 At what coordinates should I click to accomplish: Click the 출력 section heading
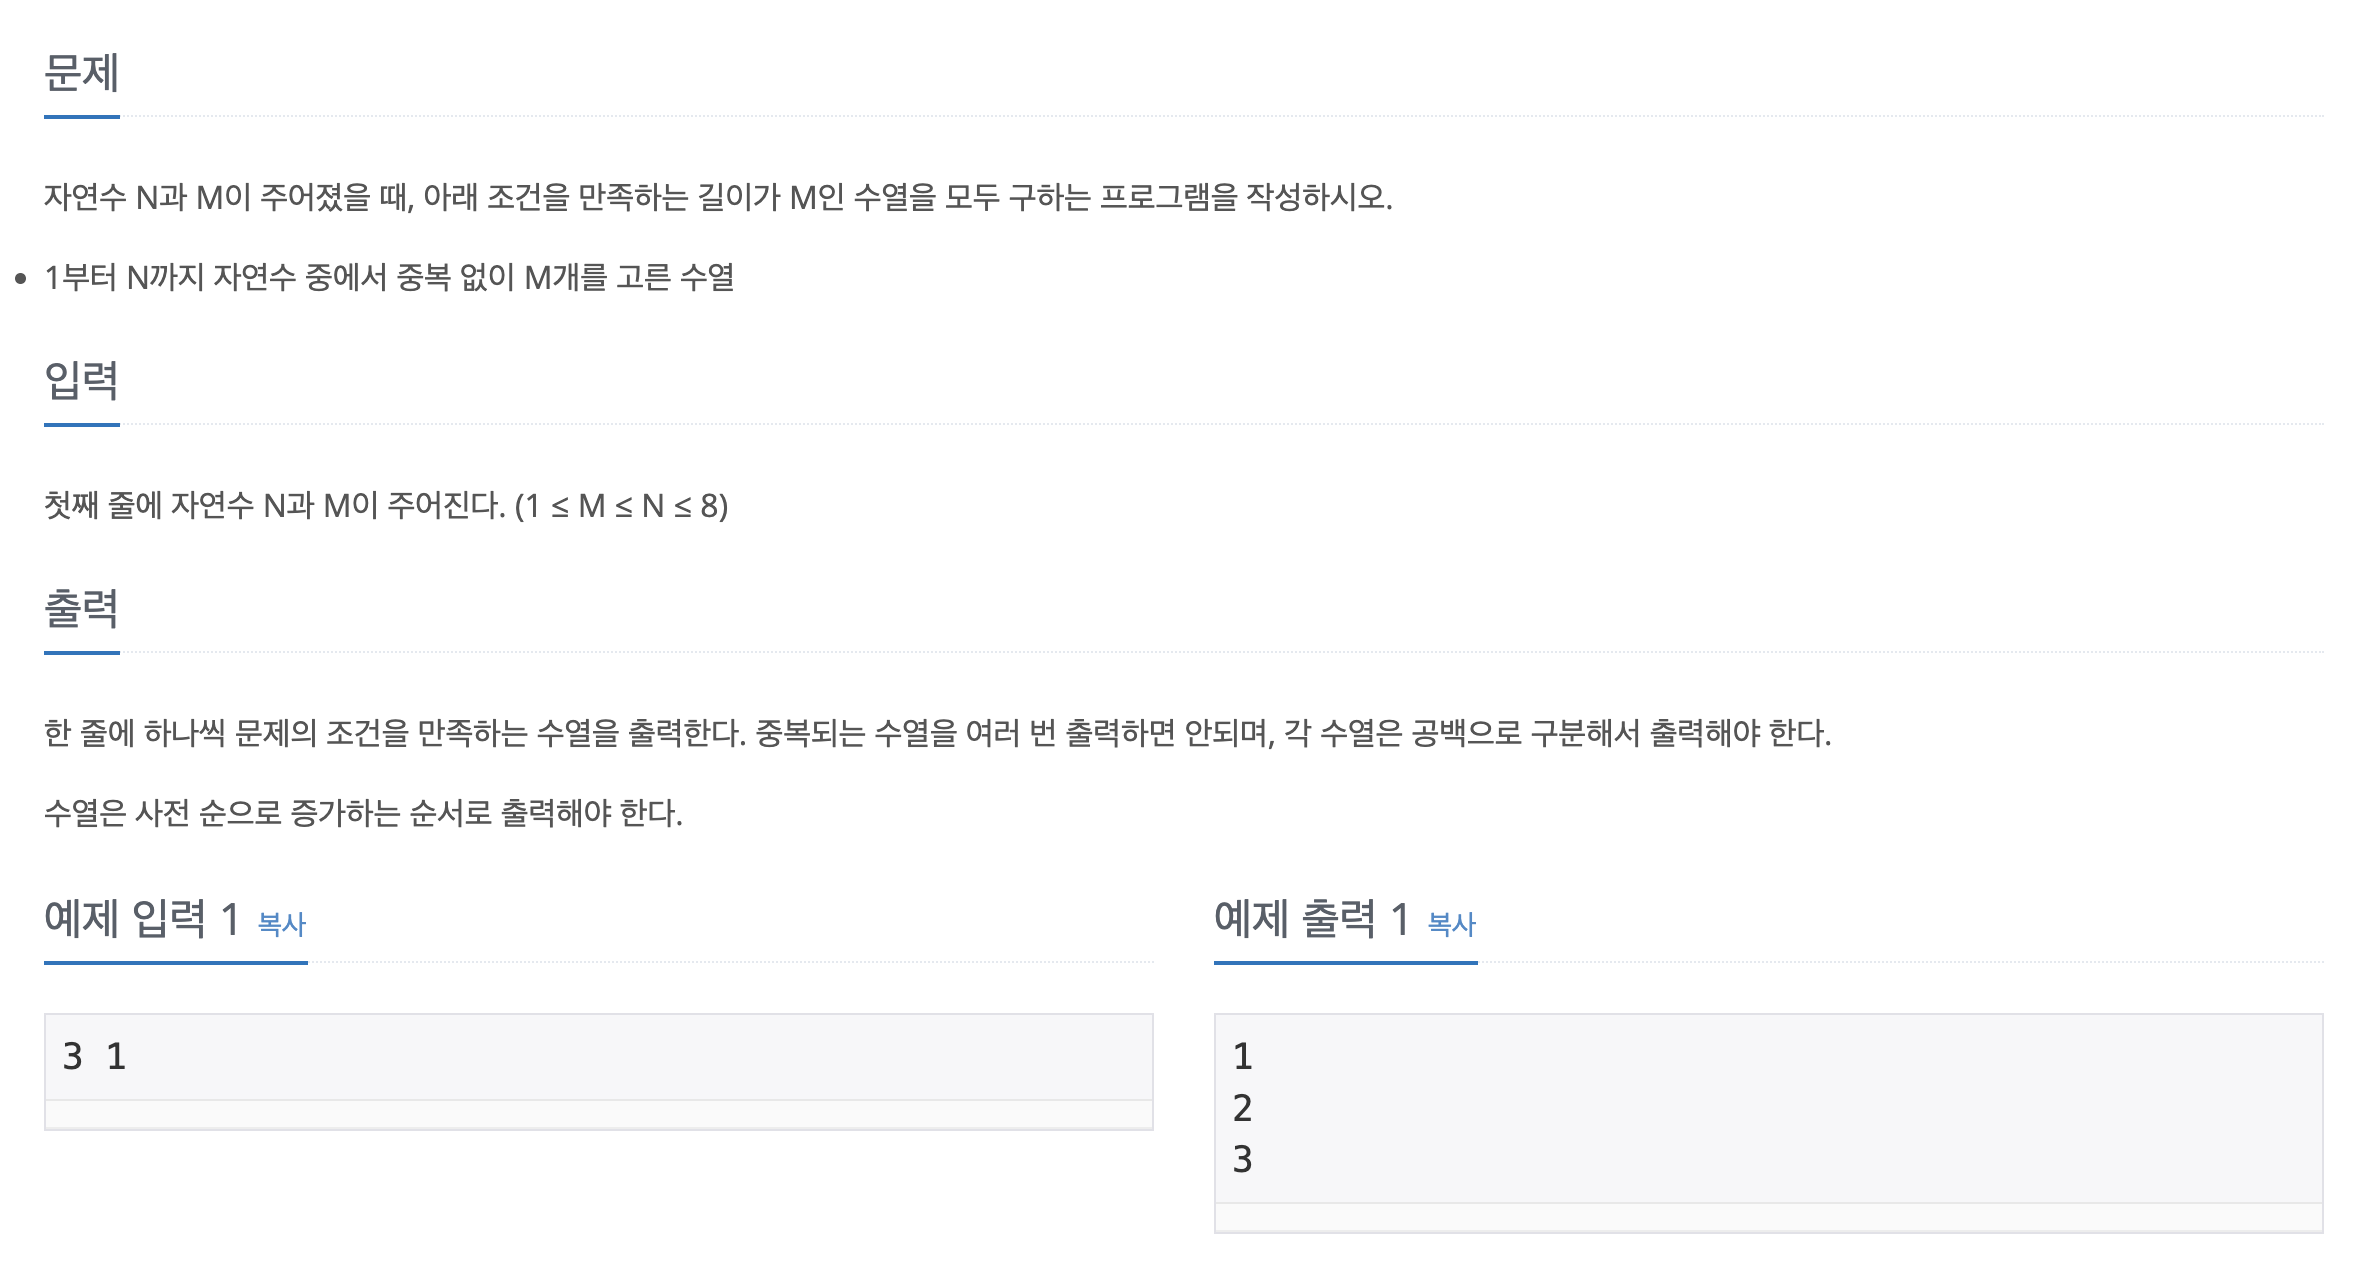(x=82, y=609)
